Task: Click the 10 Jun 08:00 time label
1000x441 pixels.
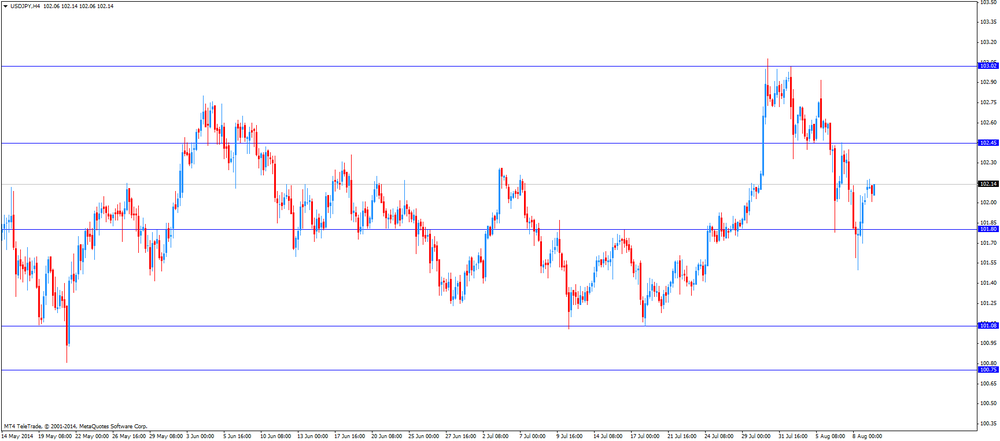Action: click(276, 437)
